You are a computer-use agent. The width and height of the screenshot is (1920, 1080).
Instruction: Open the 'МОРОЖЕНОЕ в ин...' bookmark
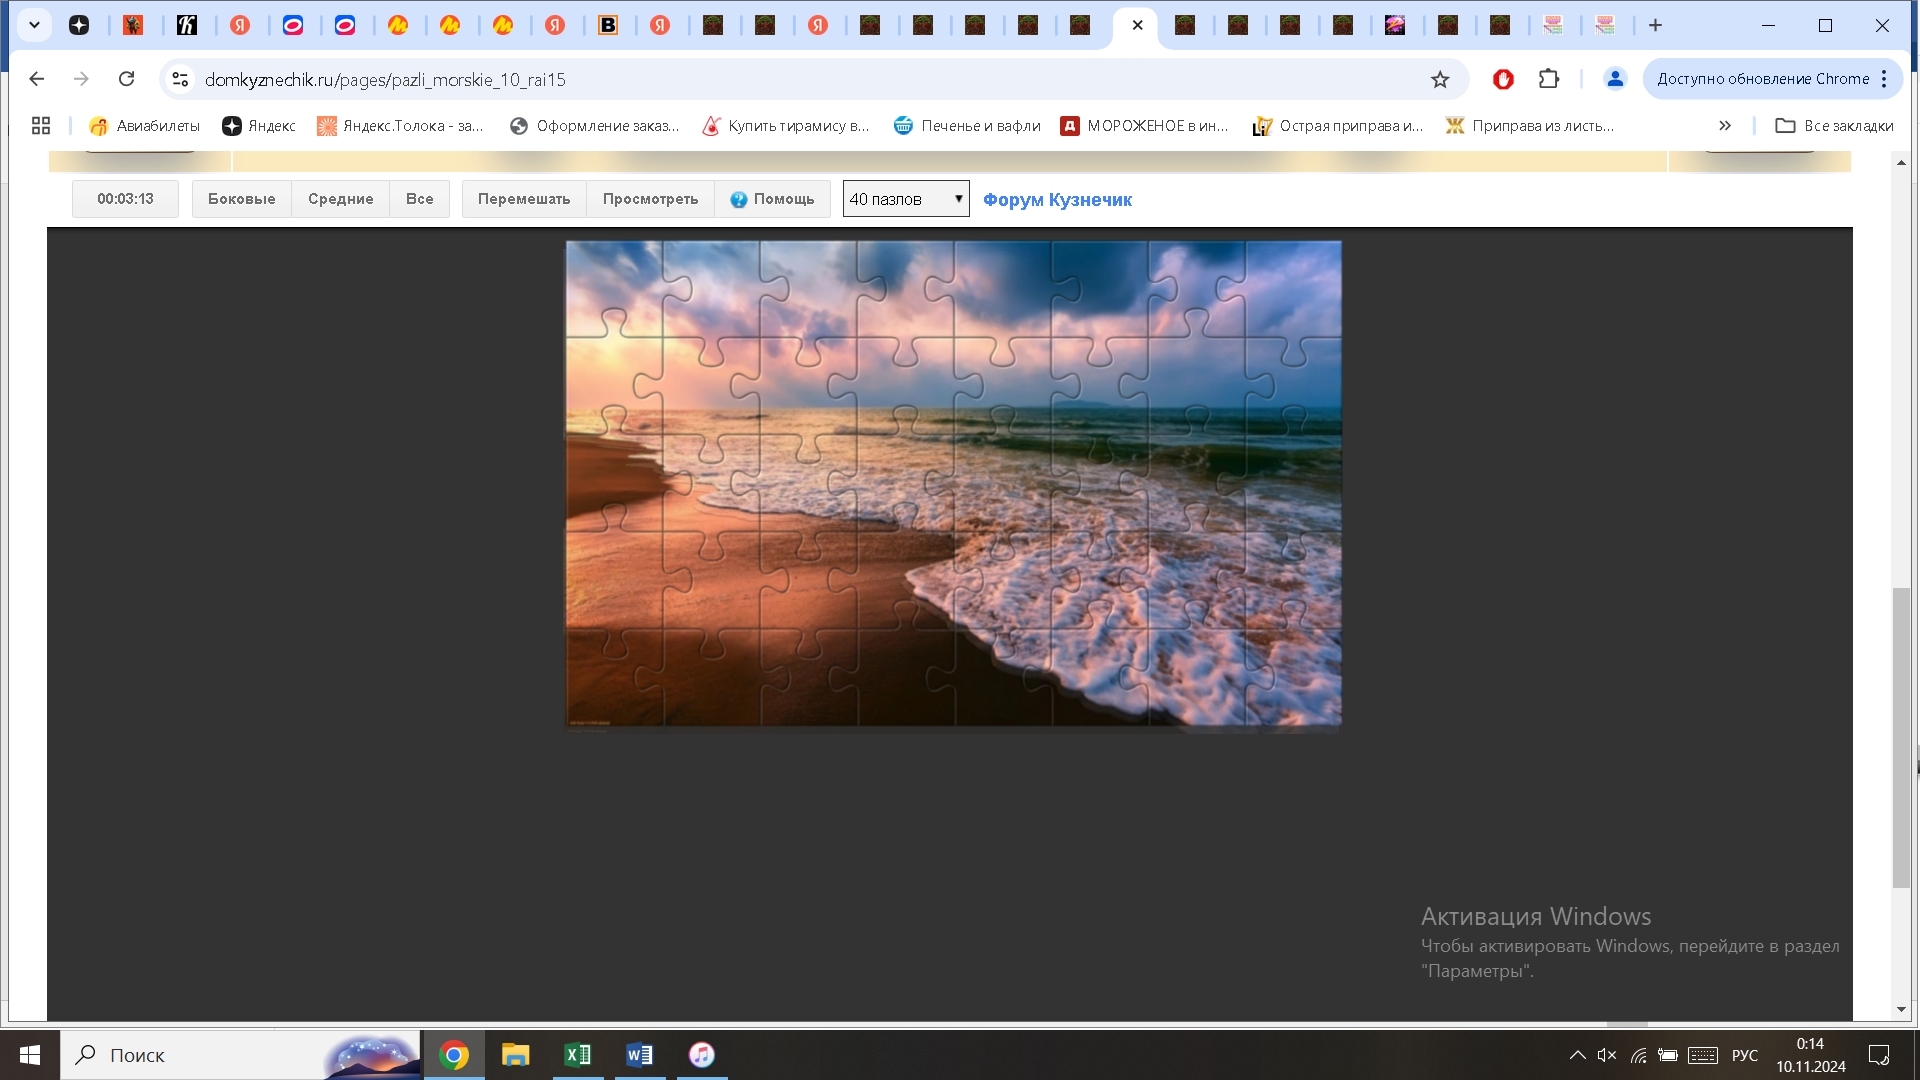(1144, 126)
